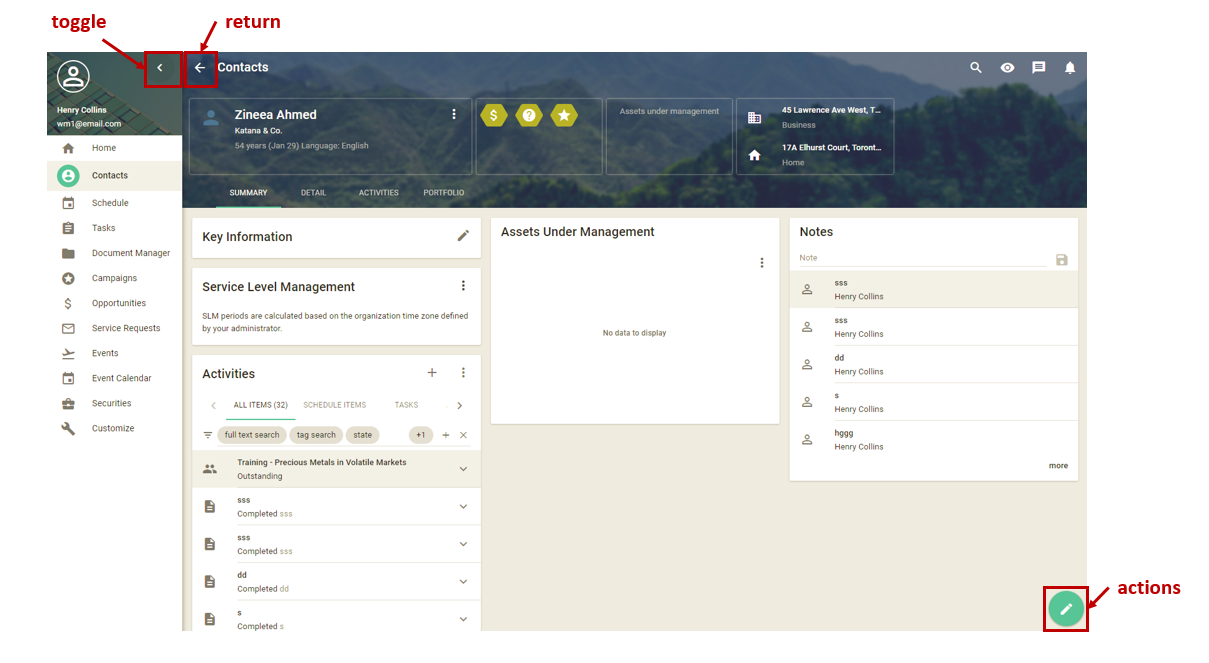Switch to the PORTFOLIO tab
Screen dimensions: 1209x663
pos(443,192)
